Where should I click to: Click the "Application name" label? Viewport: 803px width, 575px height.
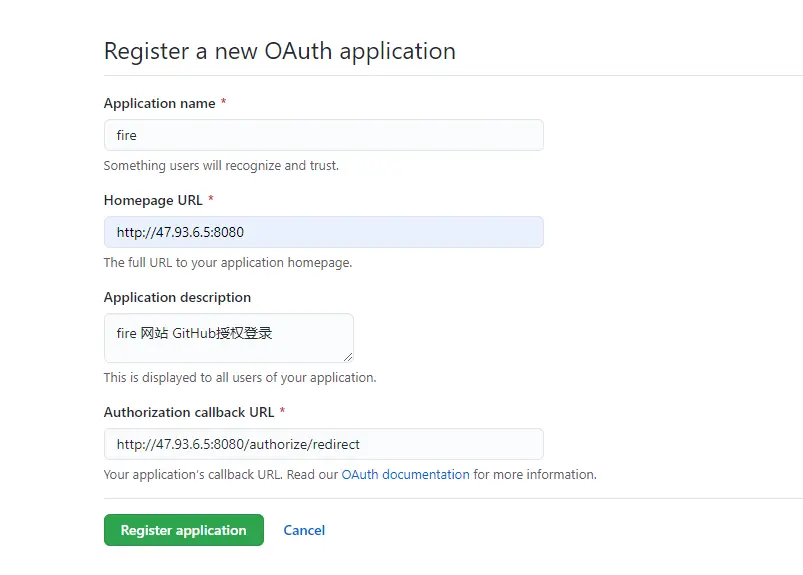click(159, 104)
